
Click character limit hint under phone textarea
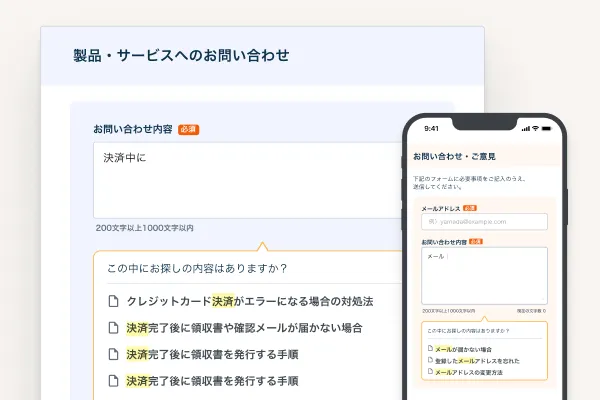pos(448,311)
